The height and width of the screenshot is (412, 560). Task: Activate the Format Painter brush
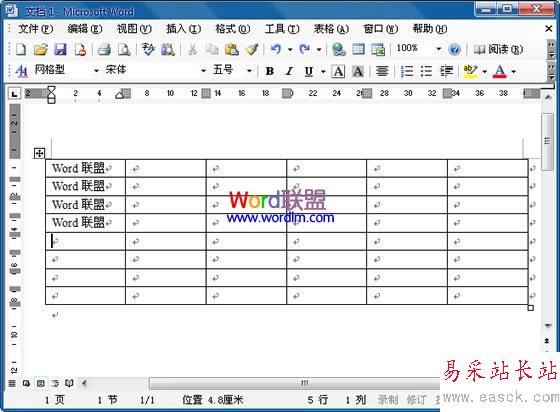(251, 49)
